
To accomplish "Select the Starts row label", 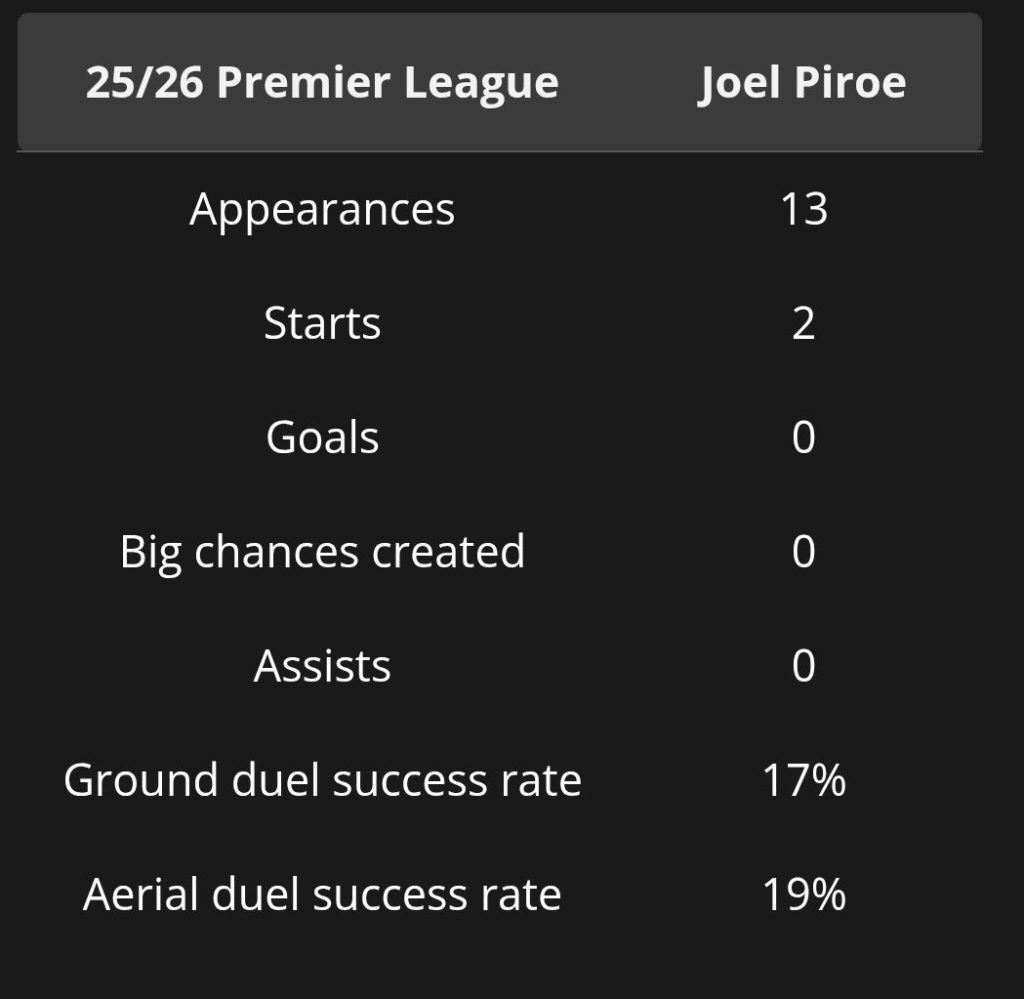I will (322, 323).
